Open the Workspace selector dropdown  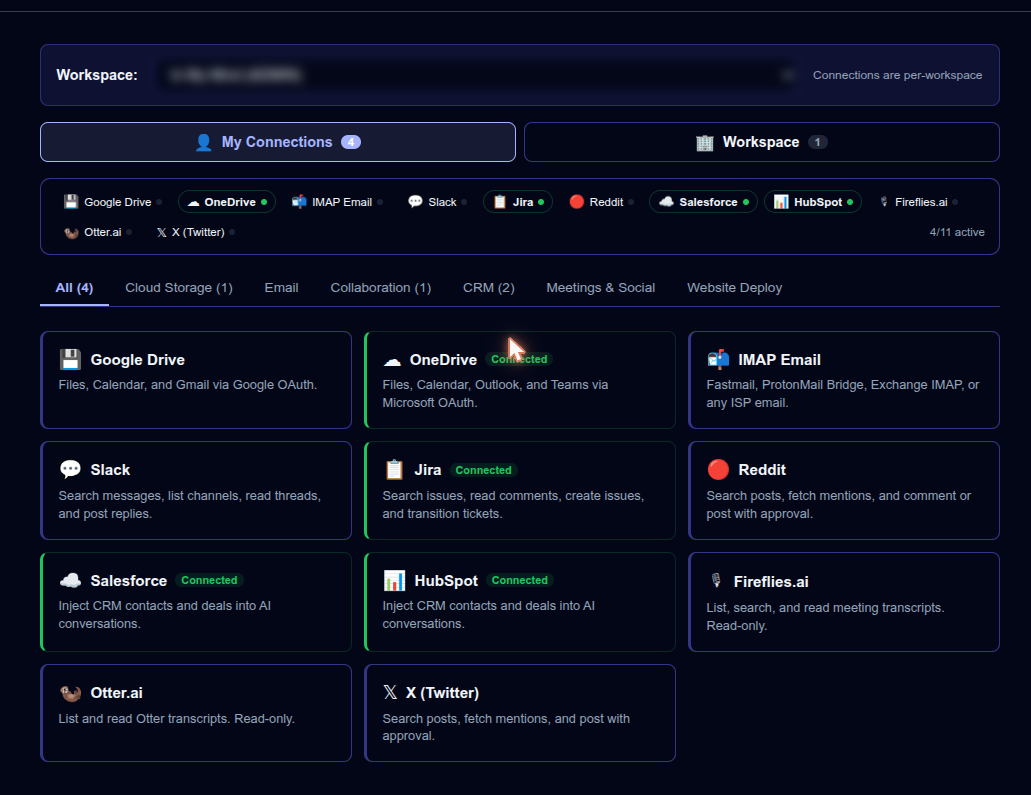[475, 75]
